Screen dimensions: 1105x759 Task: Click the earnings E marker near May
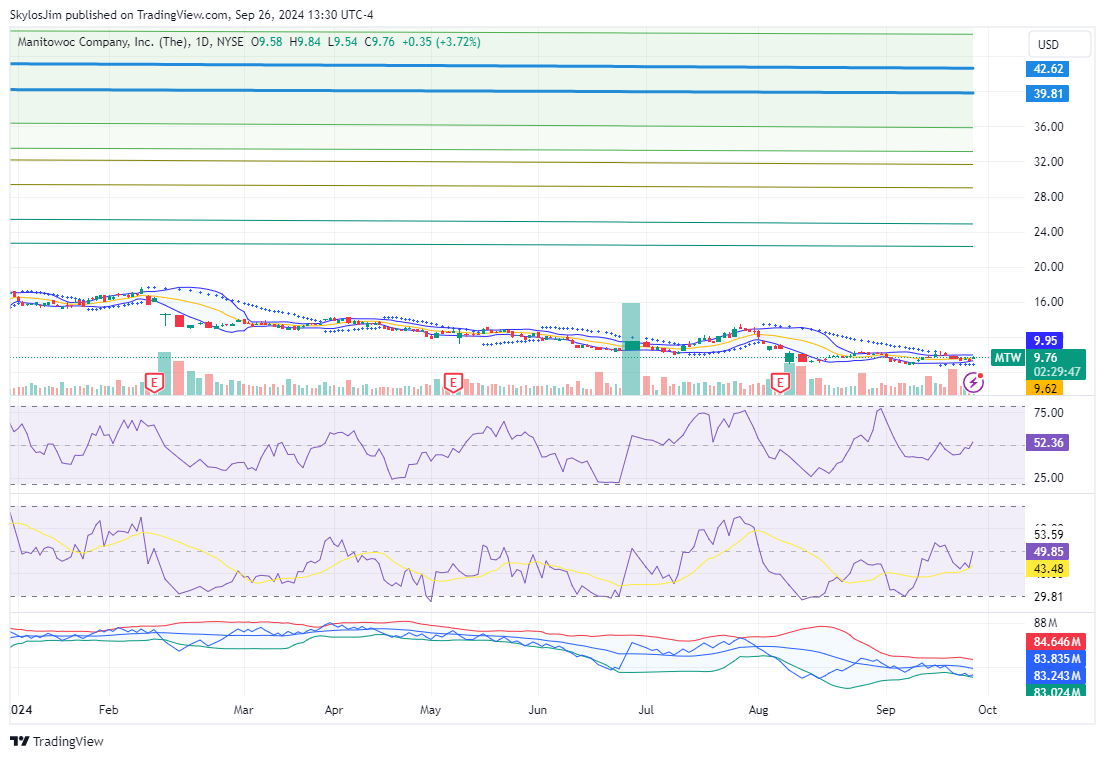[453, 383]
